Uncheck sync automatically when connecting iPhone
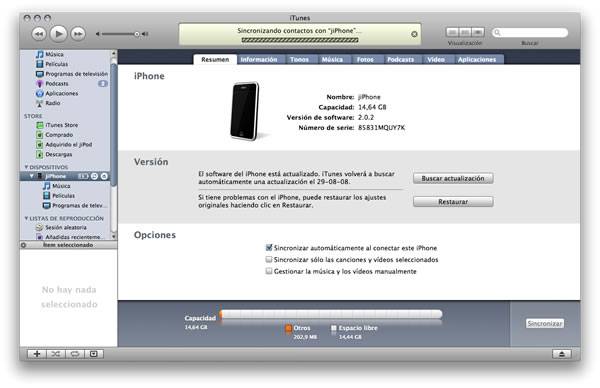600x388 pixels. pos(269,248)
